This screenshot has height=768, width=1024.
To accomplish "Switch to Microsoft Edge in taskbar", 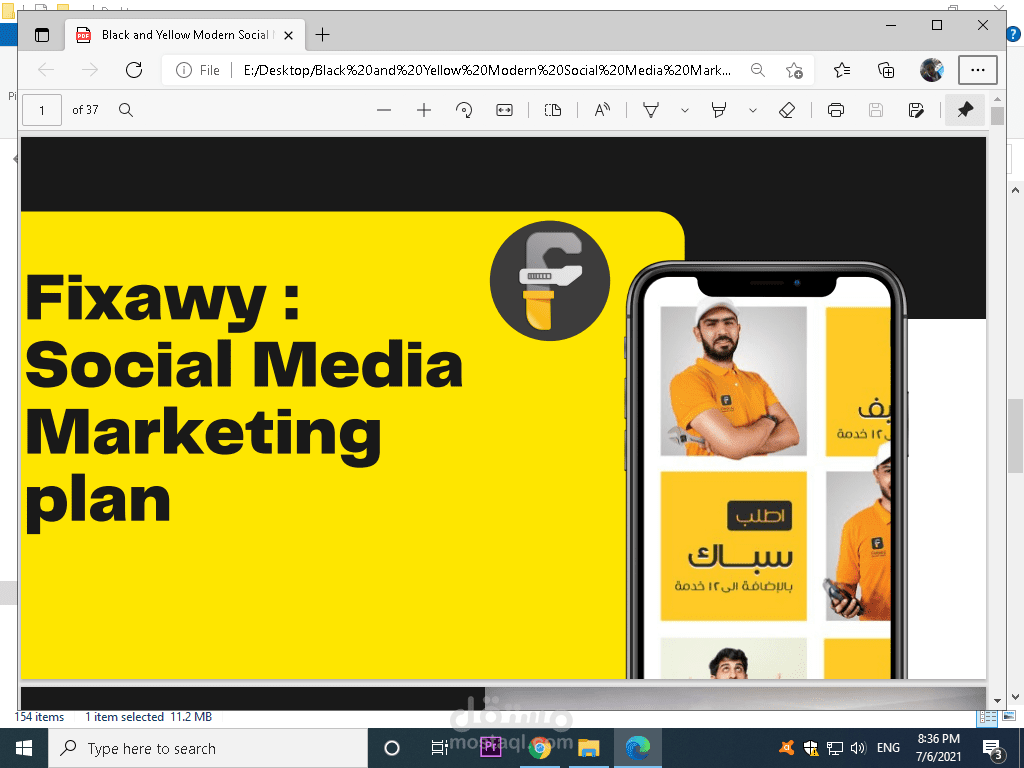I will point(638,748).
